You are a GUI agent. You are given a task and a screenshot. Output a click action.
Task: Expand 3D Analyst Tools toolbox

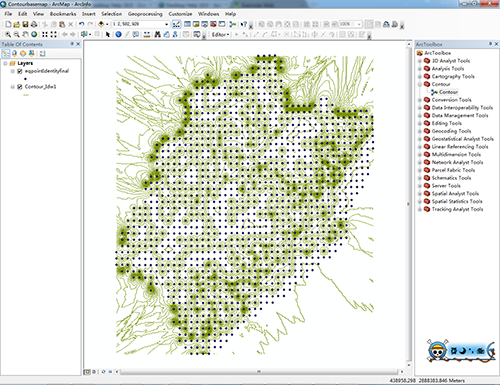(x=420, y=61)
